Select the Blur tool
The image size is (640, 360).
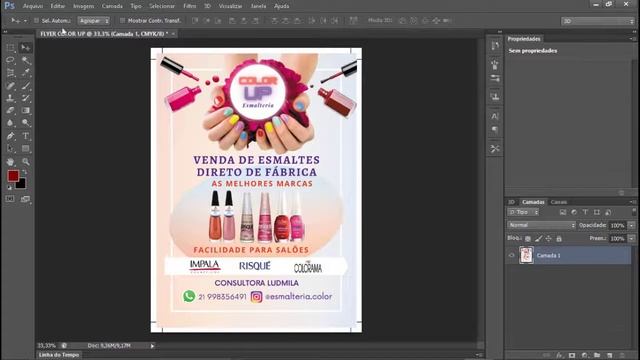click(10, 122)
